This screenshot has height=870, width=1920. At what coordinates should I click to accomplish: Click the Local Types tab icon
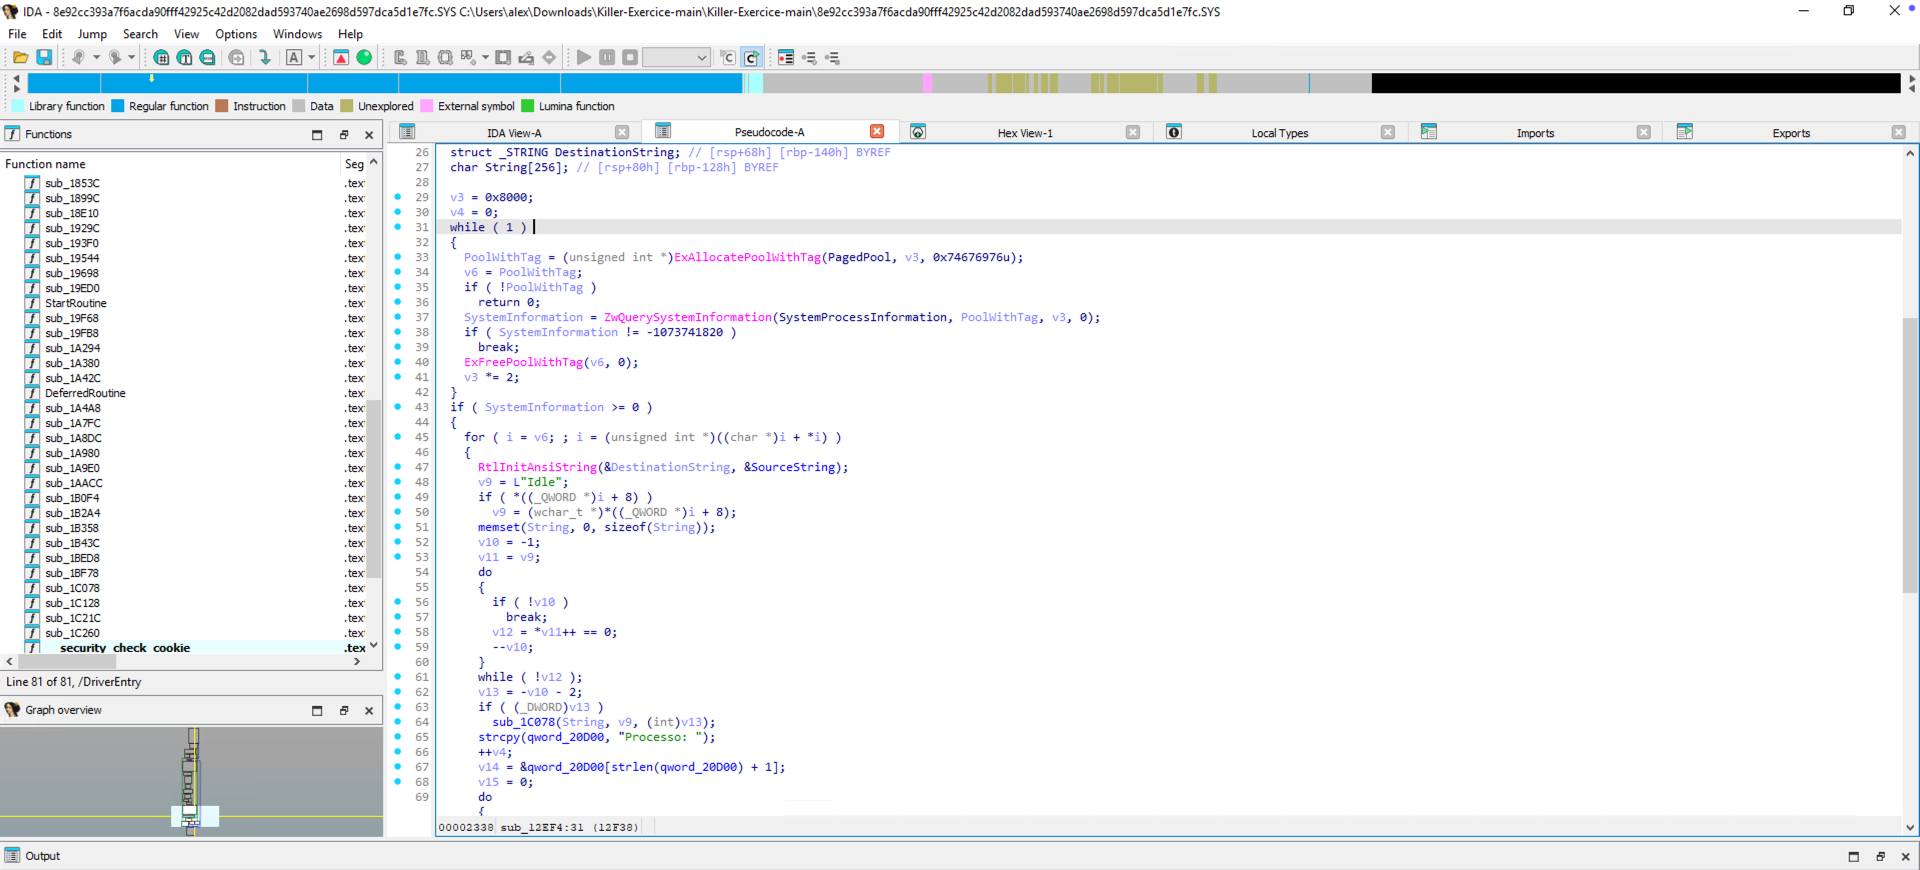tap(1174, 132)
